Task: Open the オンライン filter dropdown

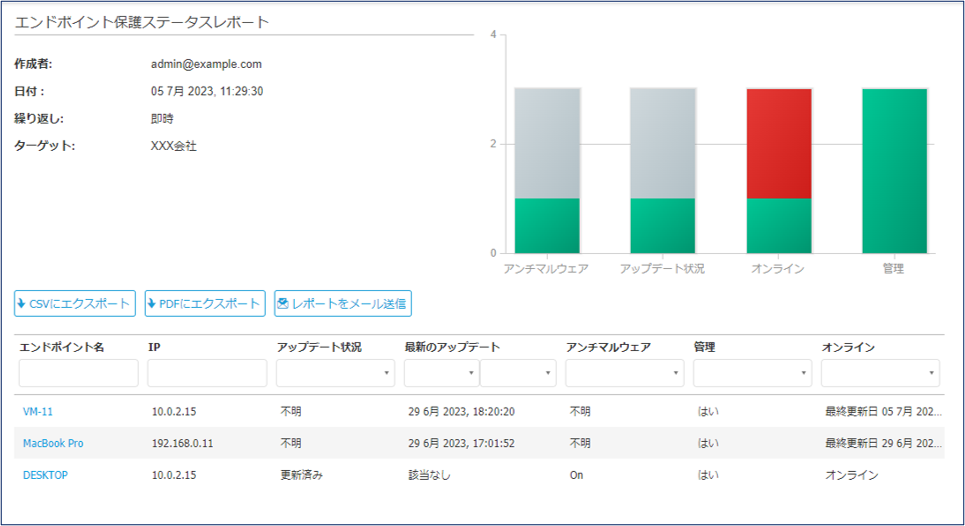Action: [x=880, y=373]
